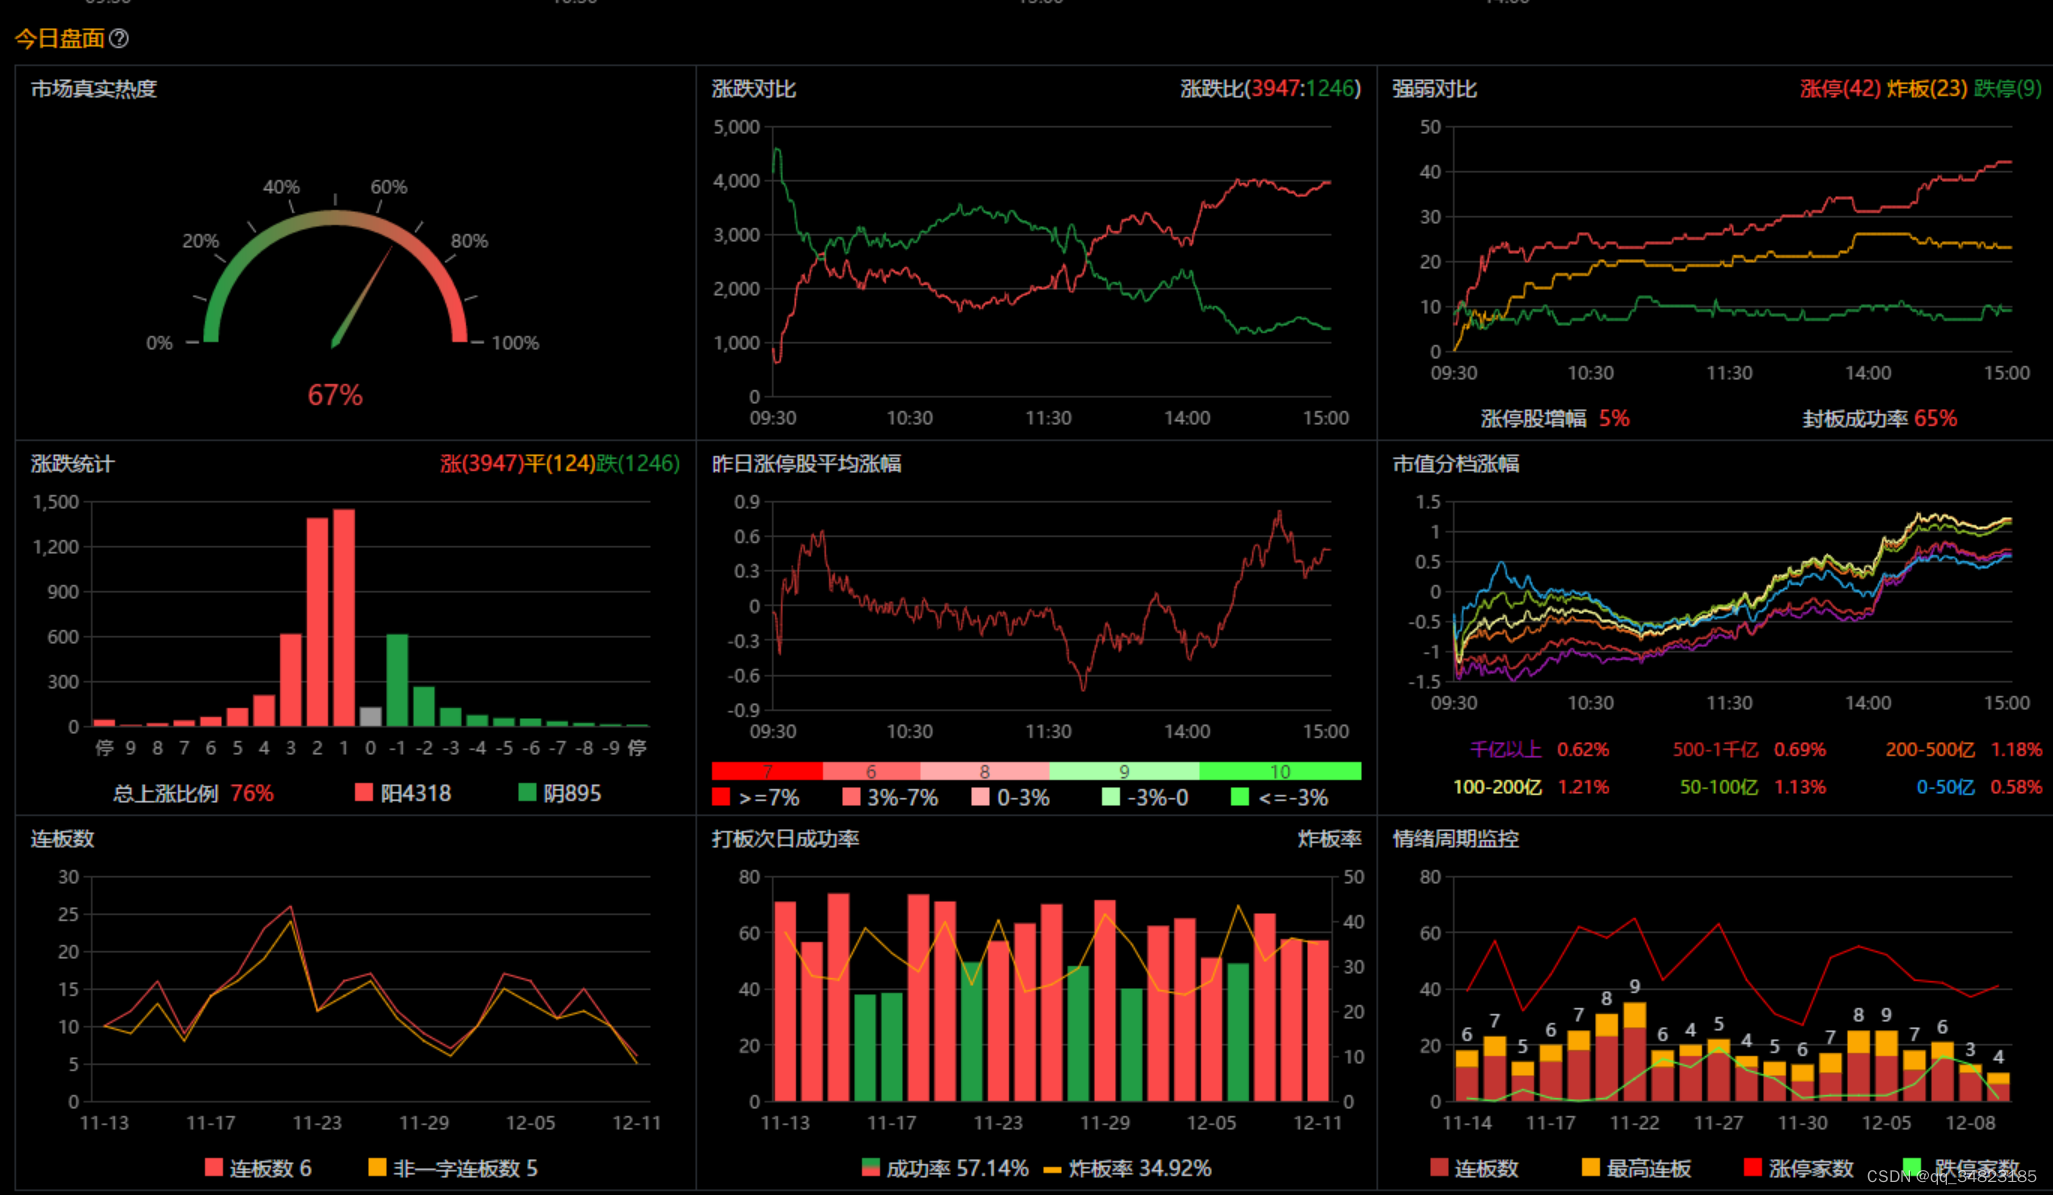Image resolution: width=2053 pixels, height=1195 pixels.
Task: Click the 市场真实热度 panel title
Action: (94, 89)
